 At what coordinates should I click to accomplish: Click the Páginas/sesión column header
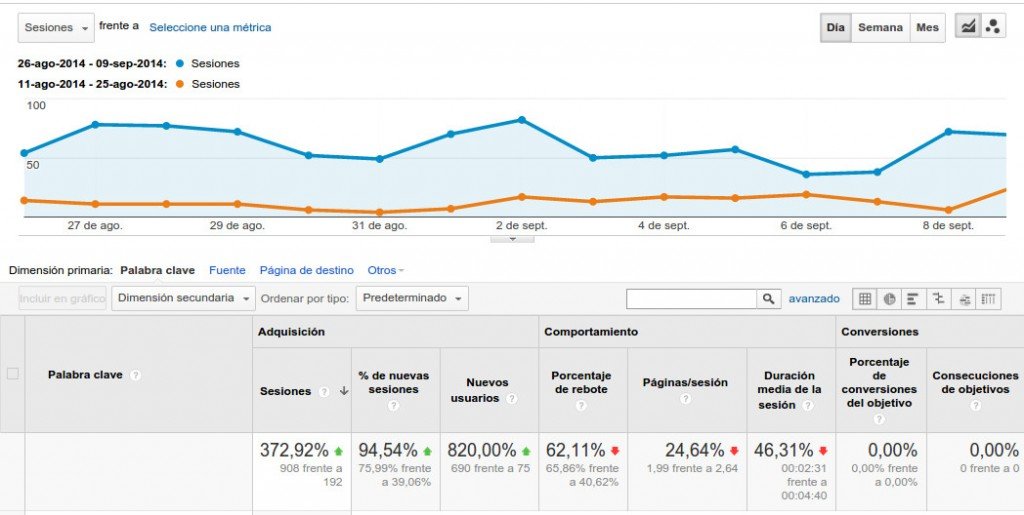[x=686, y=390]
